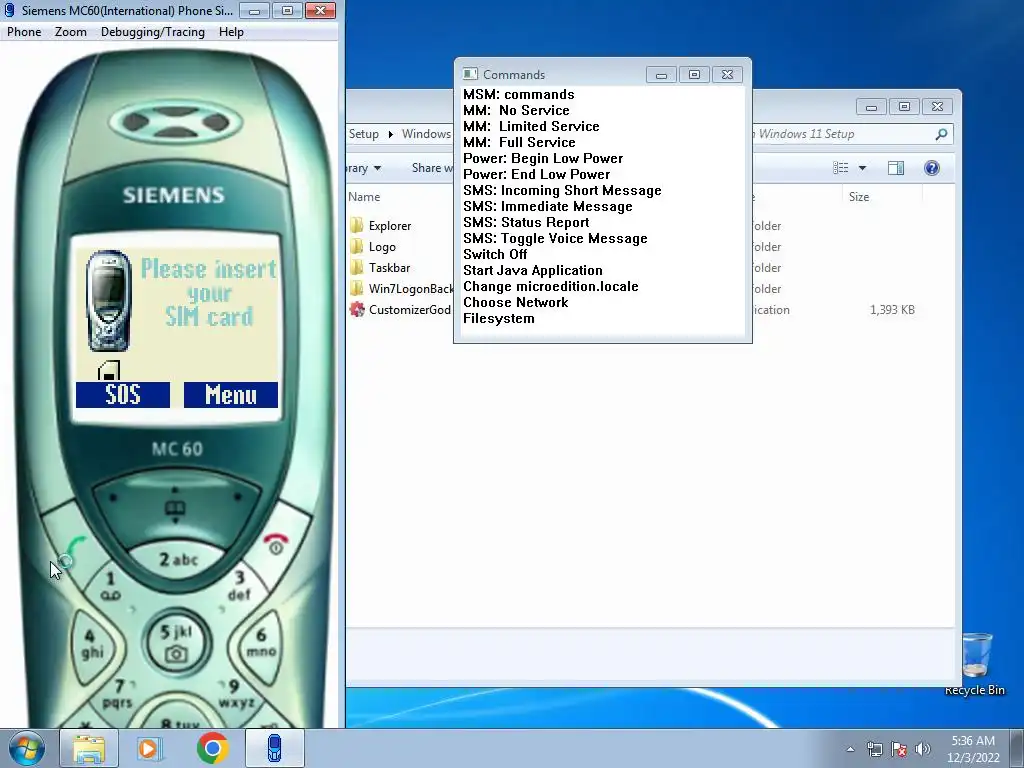Select MM: Full Service command
Image resolution: width=1024 pixels, height=768 pixels.
click(x=519, y=142)
